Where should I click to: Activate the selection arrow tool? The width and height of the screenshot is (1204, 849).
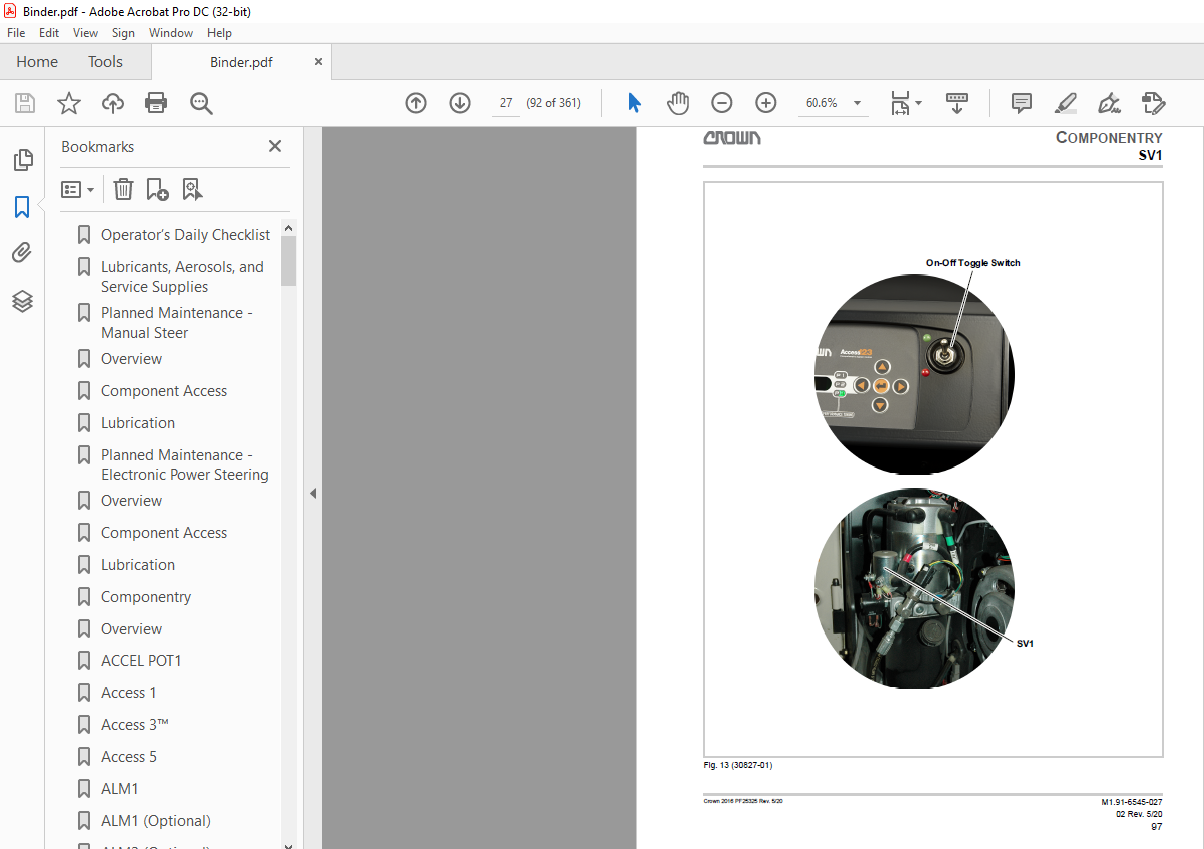point(634,103)
